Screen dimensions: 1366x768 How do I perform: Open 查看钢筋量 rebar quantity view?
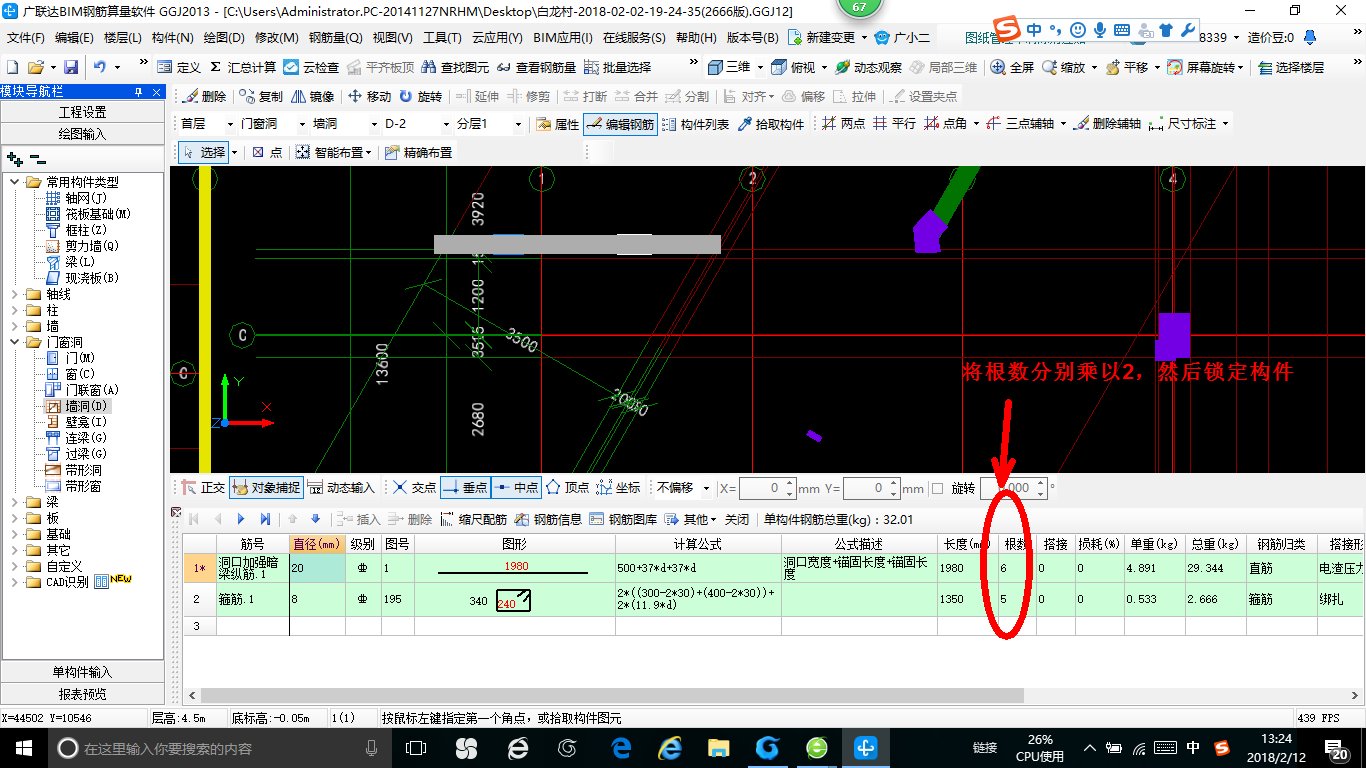[x=537, y=67]
